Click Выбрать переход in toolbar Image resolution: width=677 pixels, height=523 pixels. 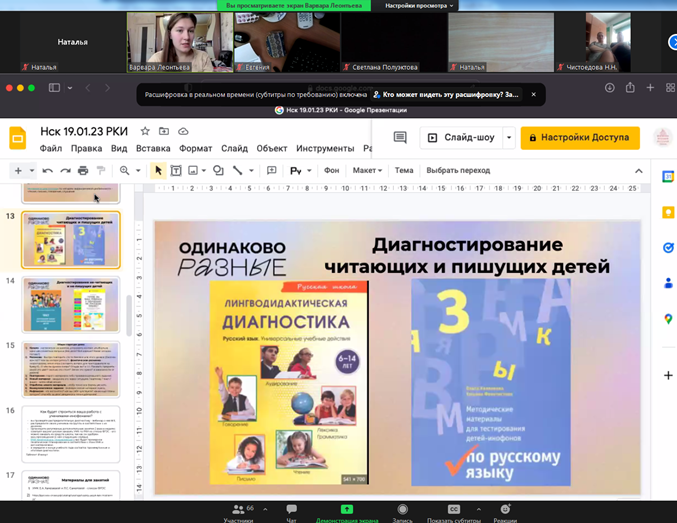click(x=458, y=171)
